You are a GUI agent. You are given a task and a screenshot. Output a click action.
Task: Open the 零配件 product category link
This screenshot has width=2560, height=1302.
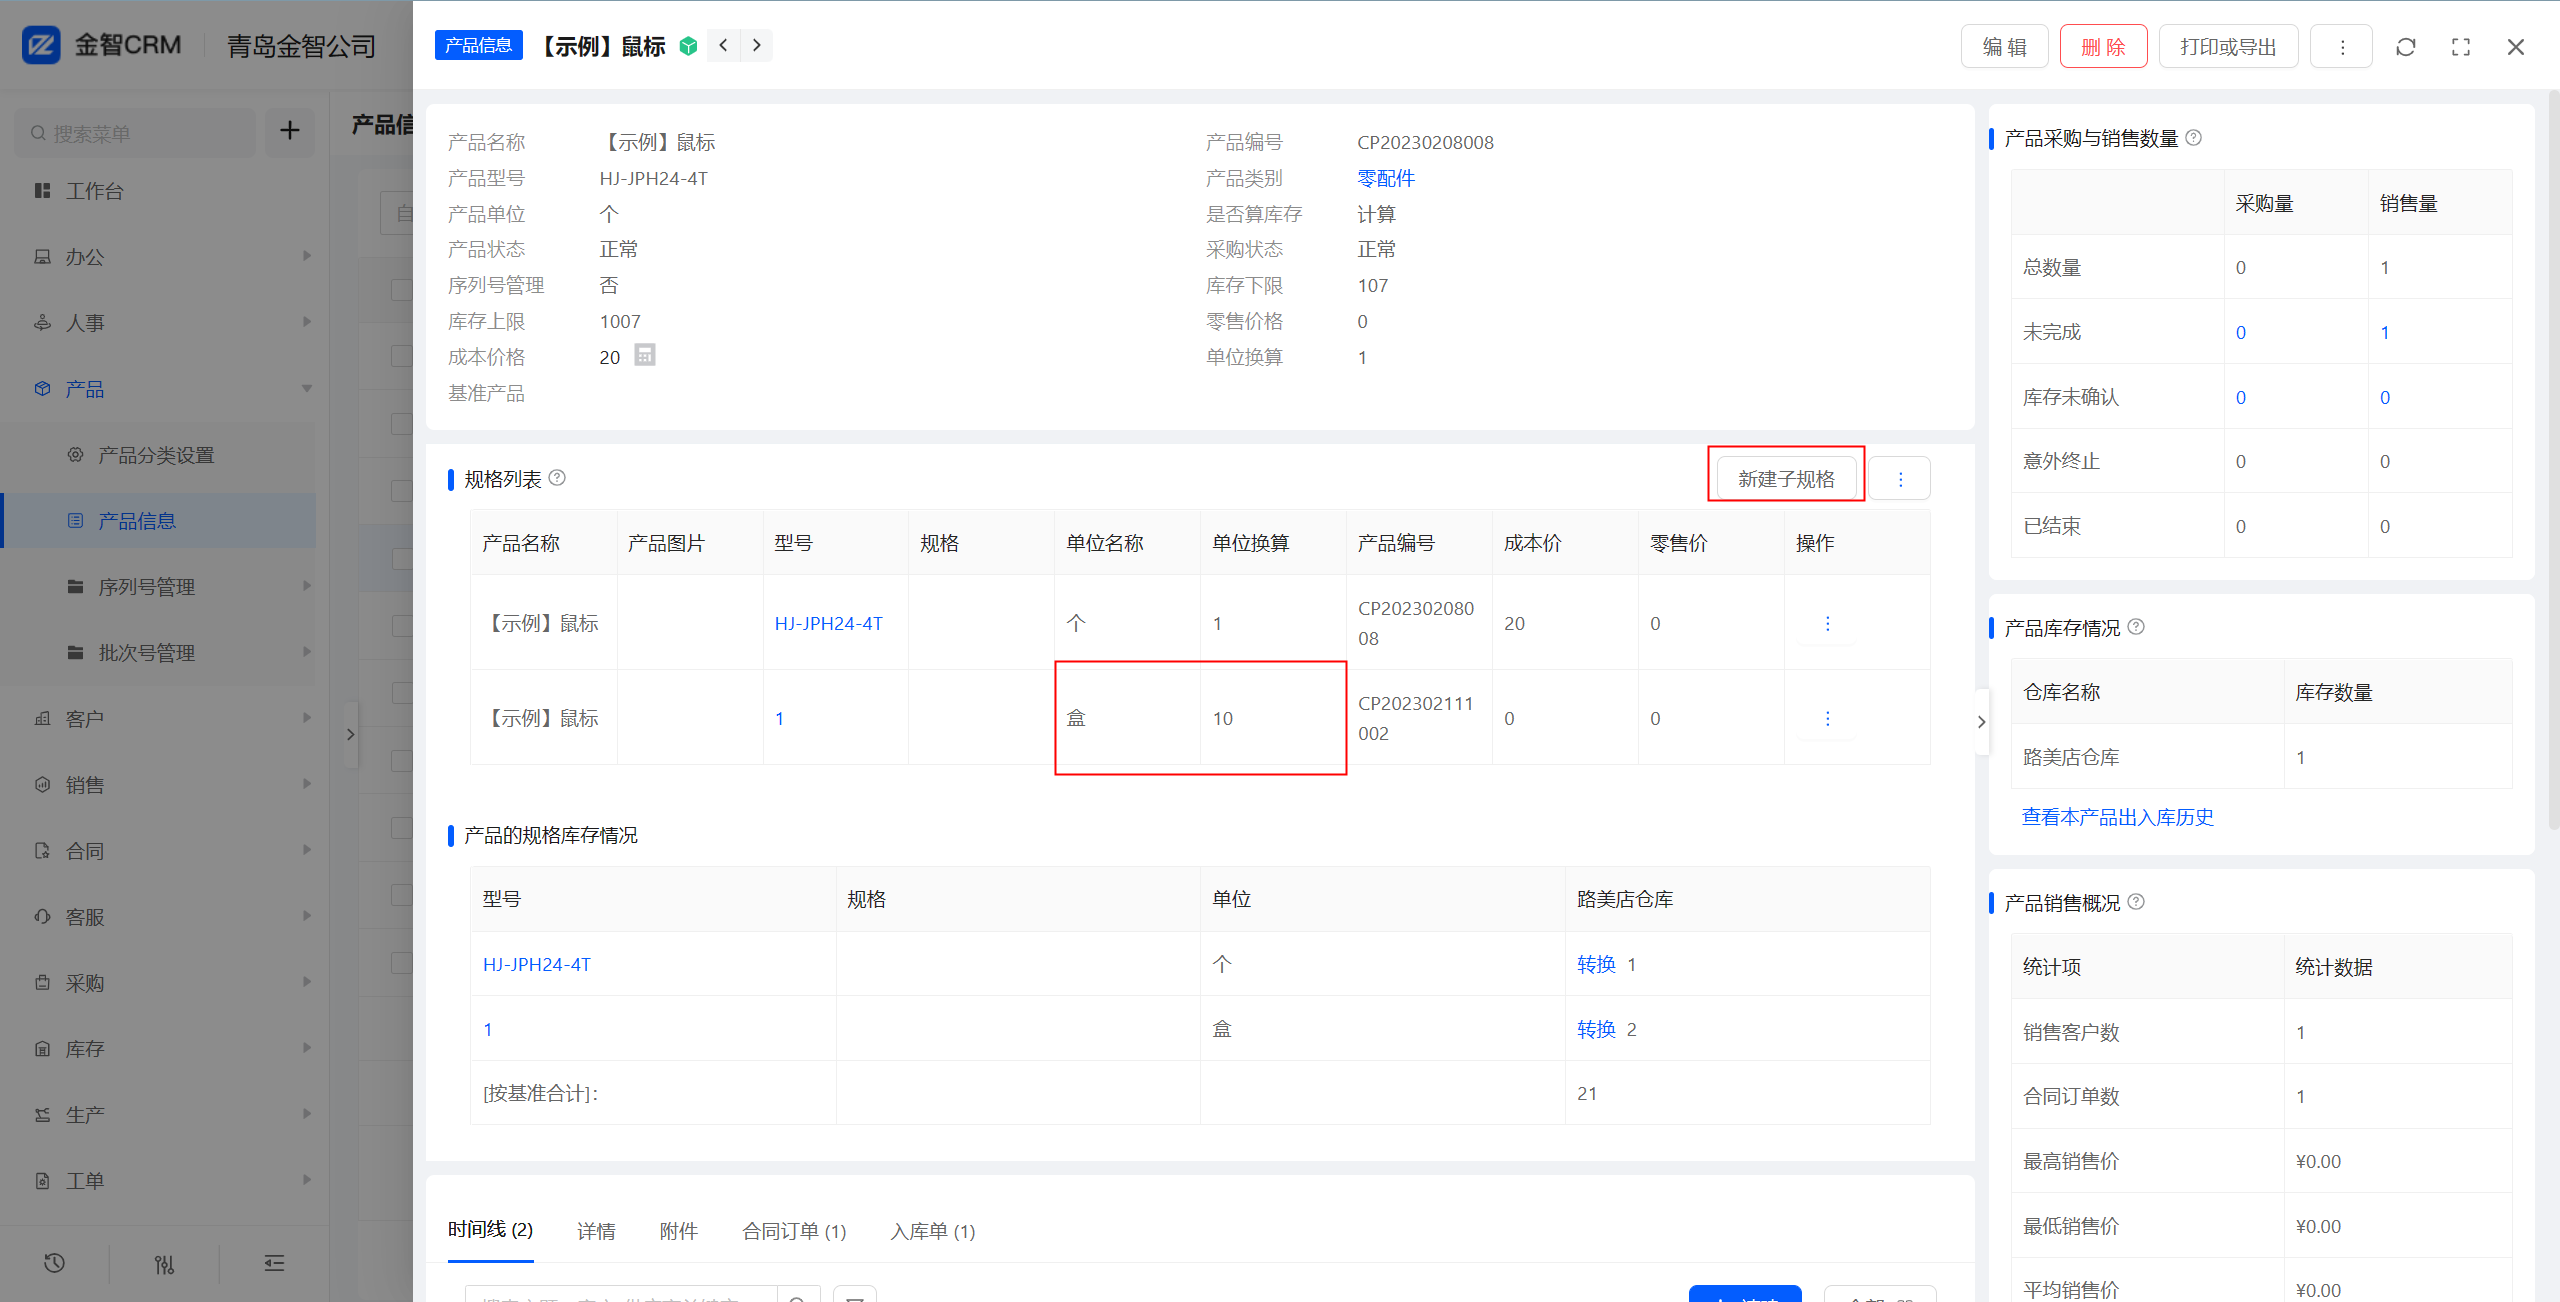1386,178
